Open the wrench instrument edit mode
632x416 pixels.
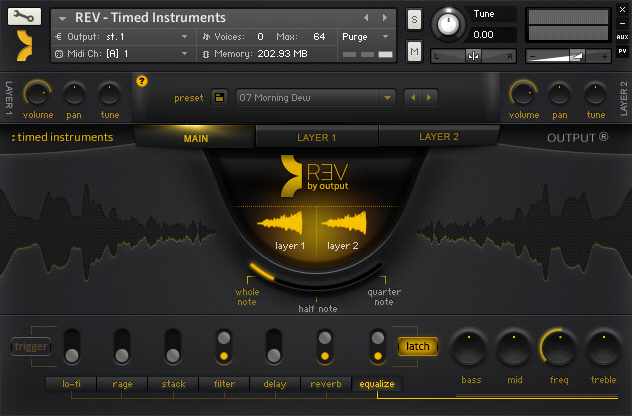pyautogui.click(x=24, y=17)
